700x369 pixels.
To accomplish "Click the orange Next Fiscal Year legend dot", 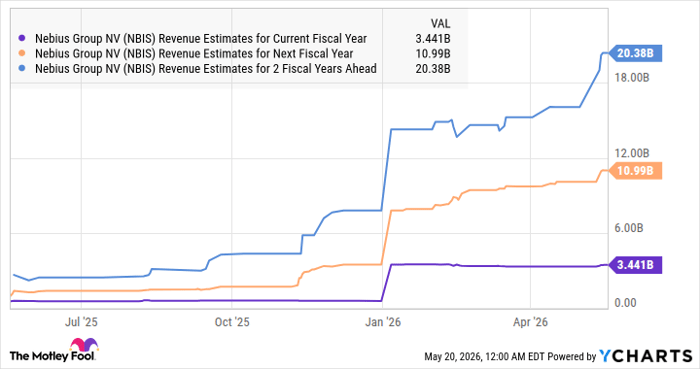I will (22, 54).
